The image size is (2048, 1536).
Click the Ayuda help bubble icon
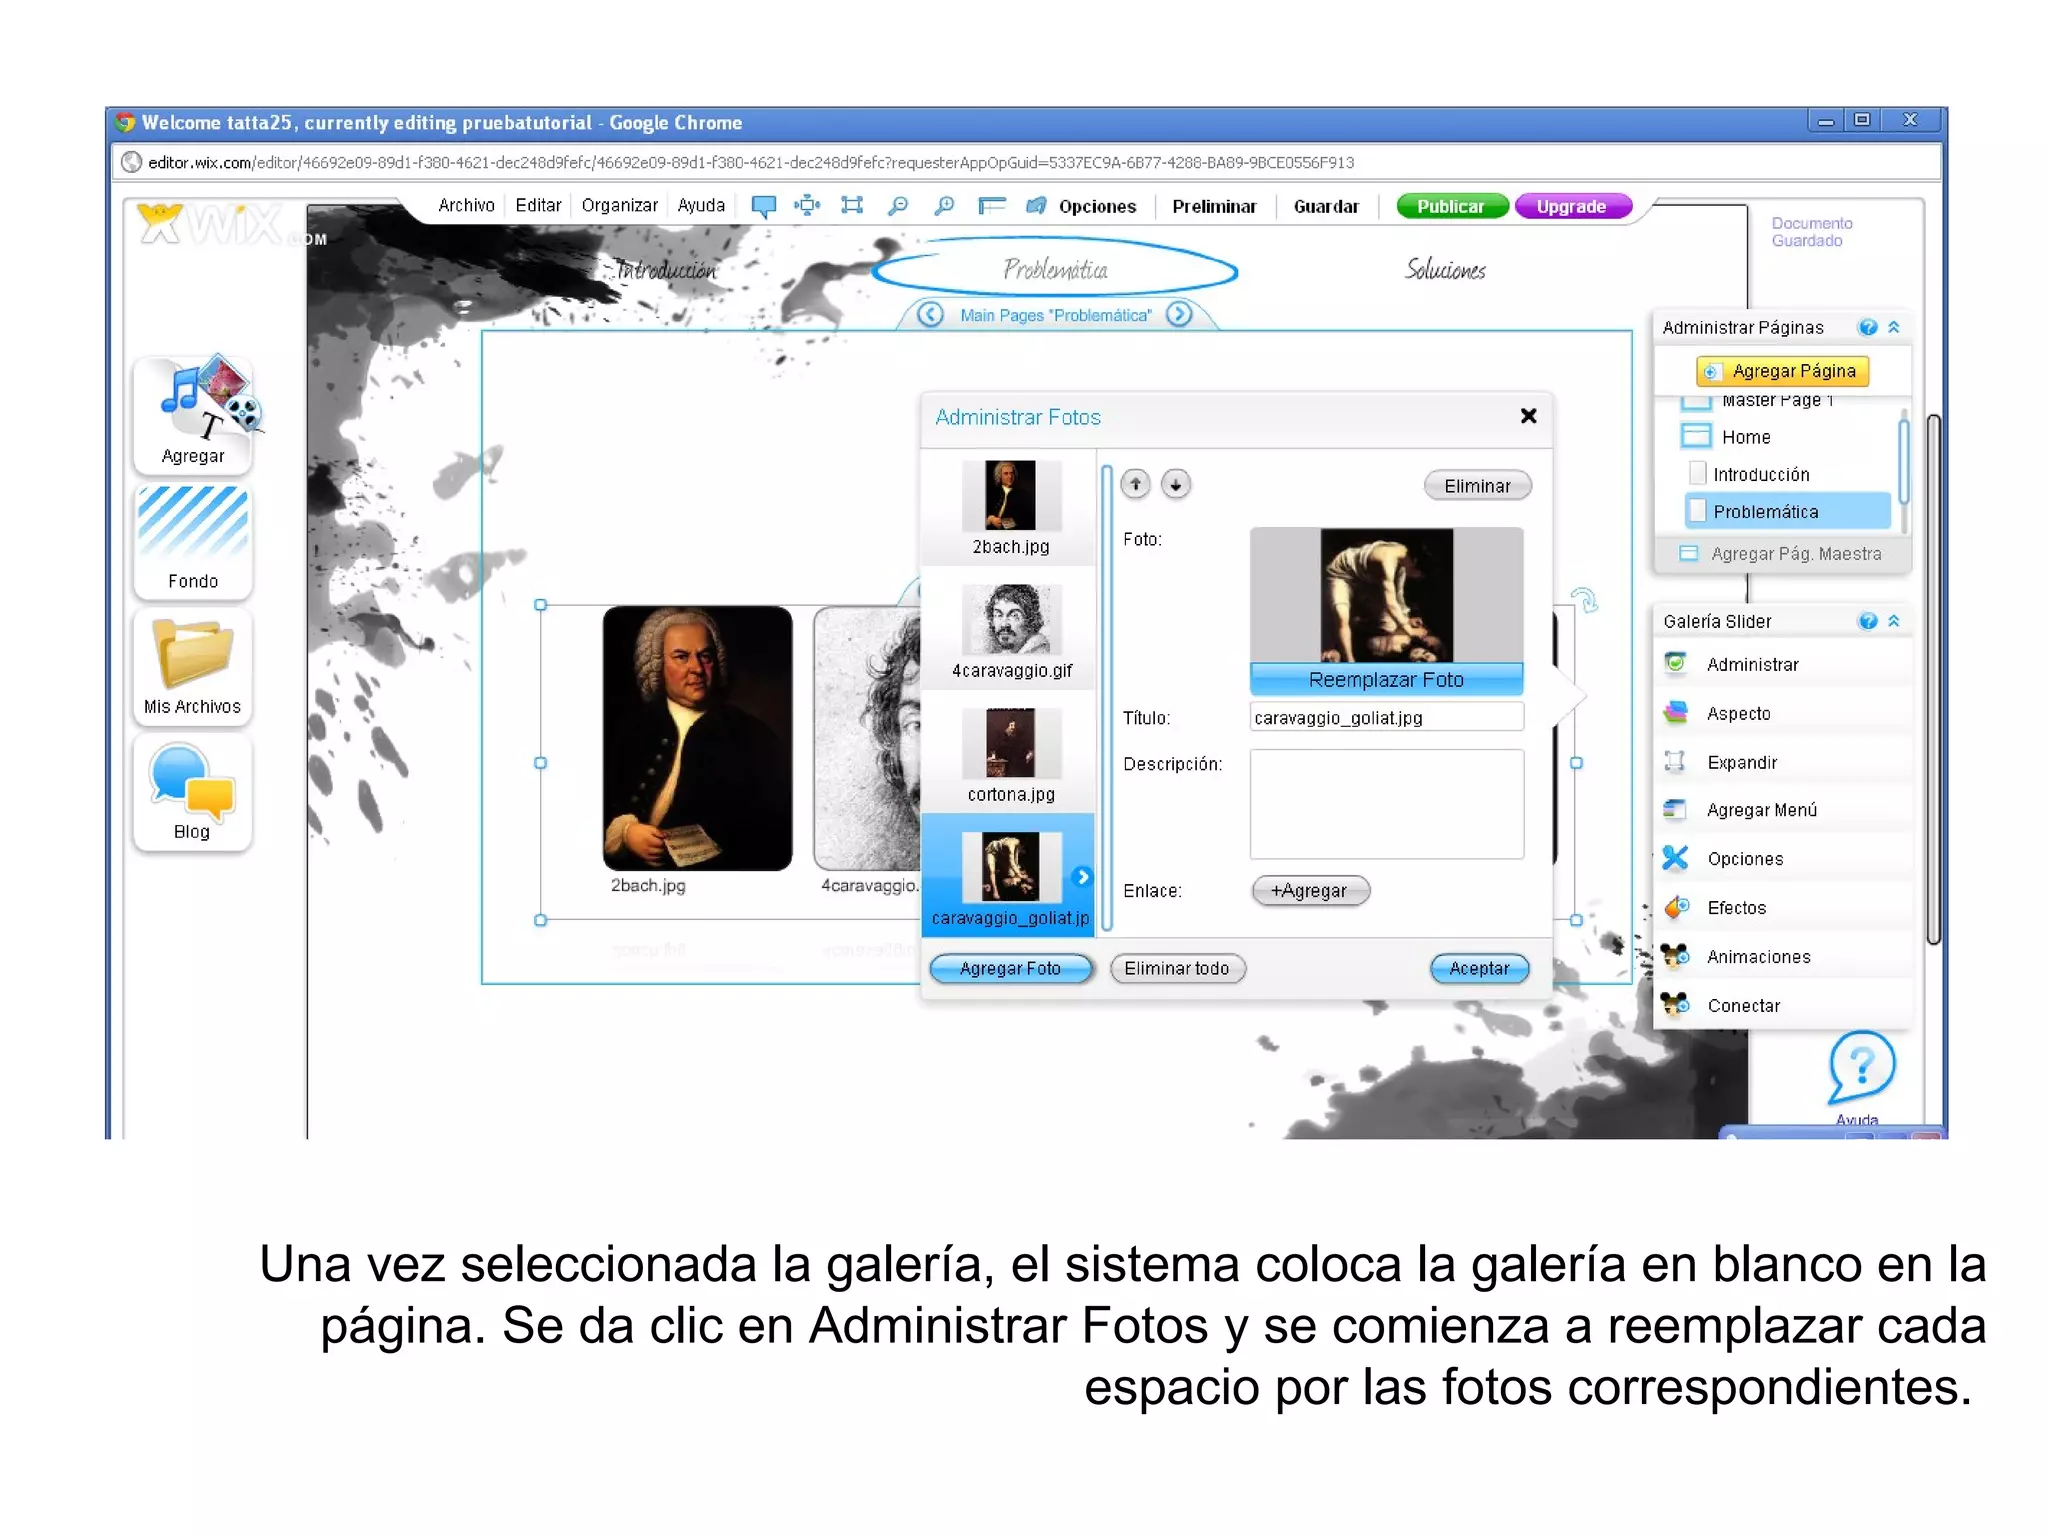click(1861, 1066)
